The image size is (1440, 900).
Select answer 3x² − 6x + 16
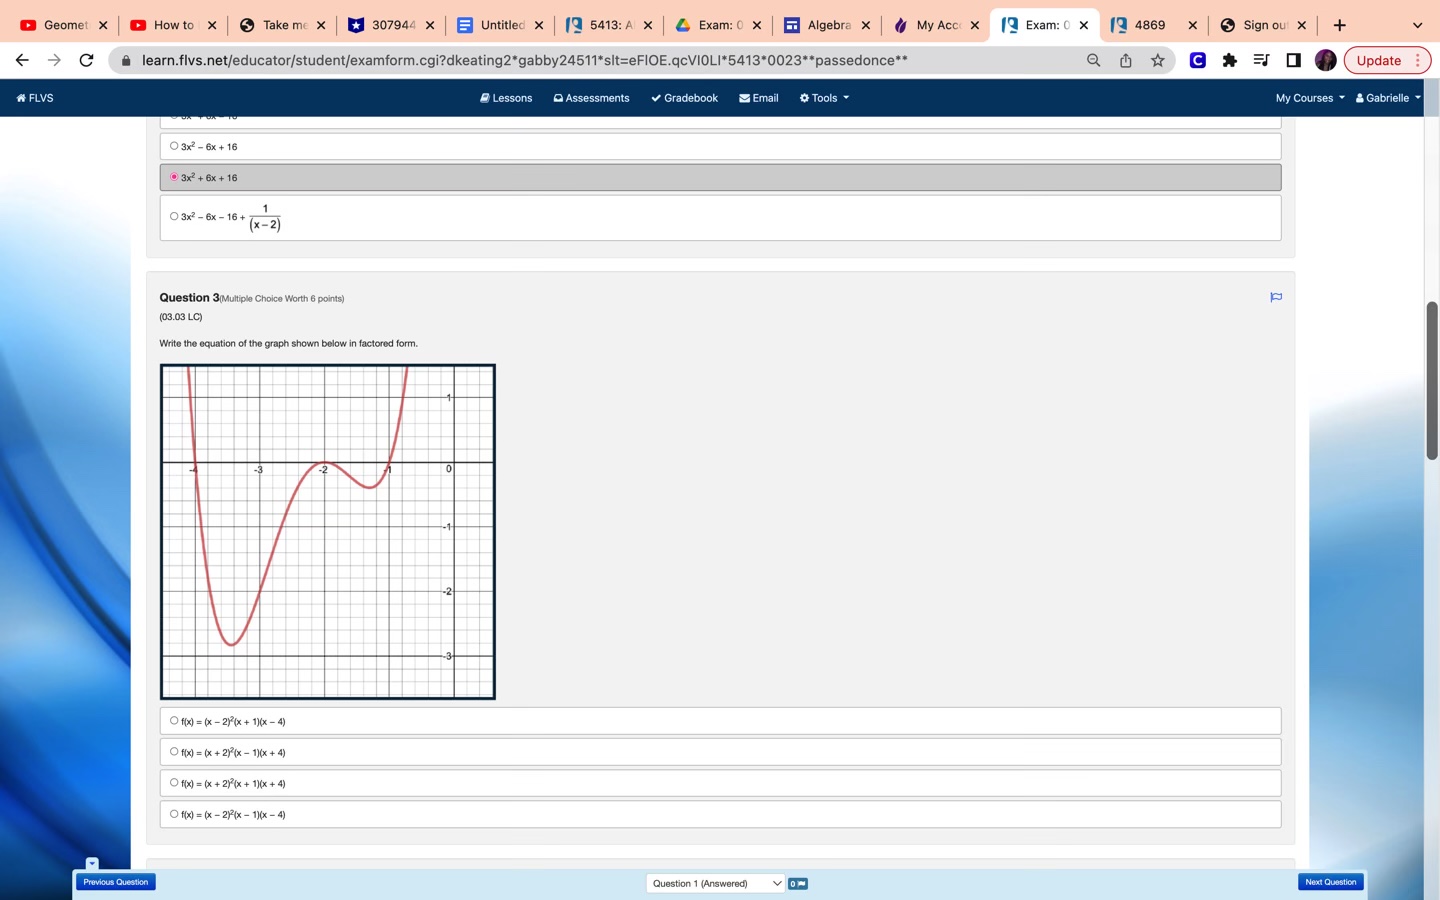[720, 146]
